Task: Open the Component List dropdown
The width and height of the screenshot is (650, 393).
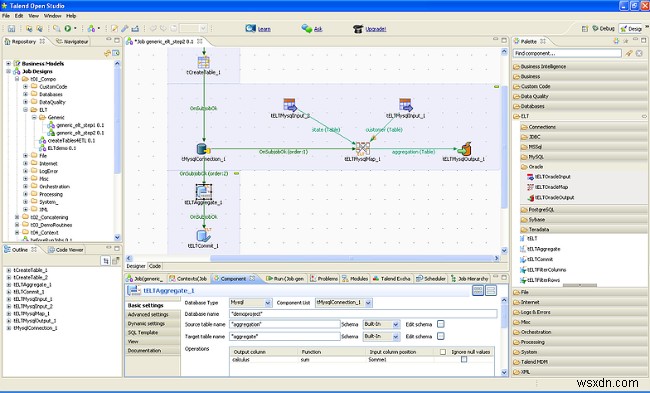Action: (369, 303)
